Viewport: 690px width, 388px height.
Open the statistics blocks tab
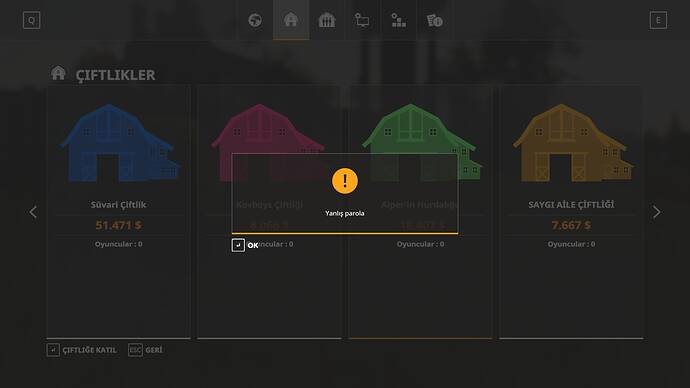pos(399,20)
